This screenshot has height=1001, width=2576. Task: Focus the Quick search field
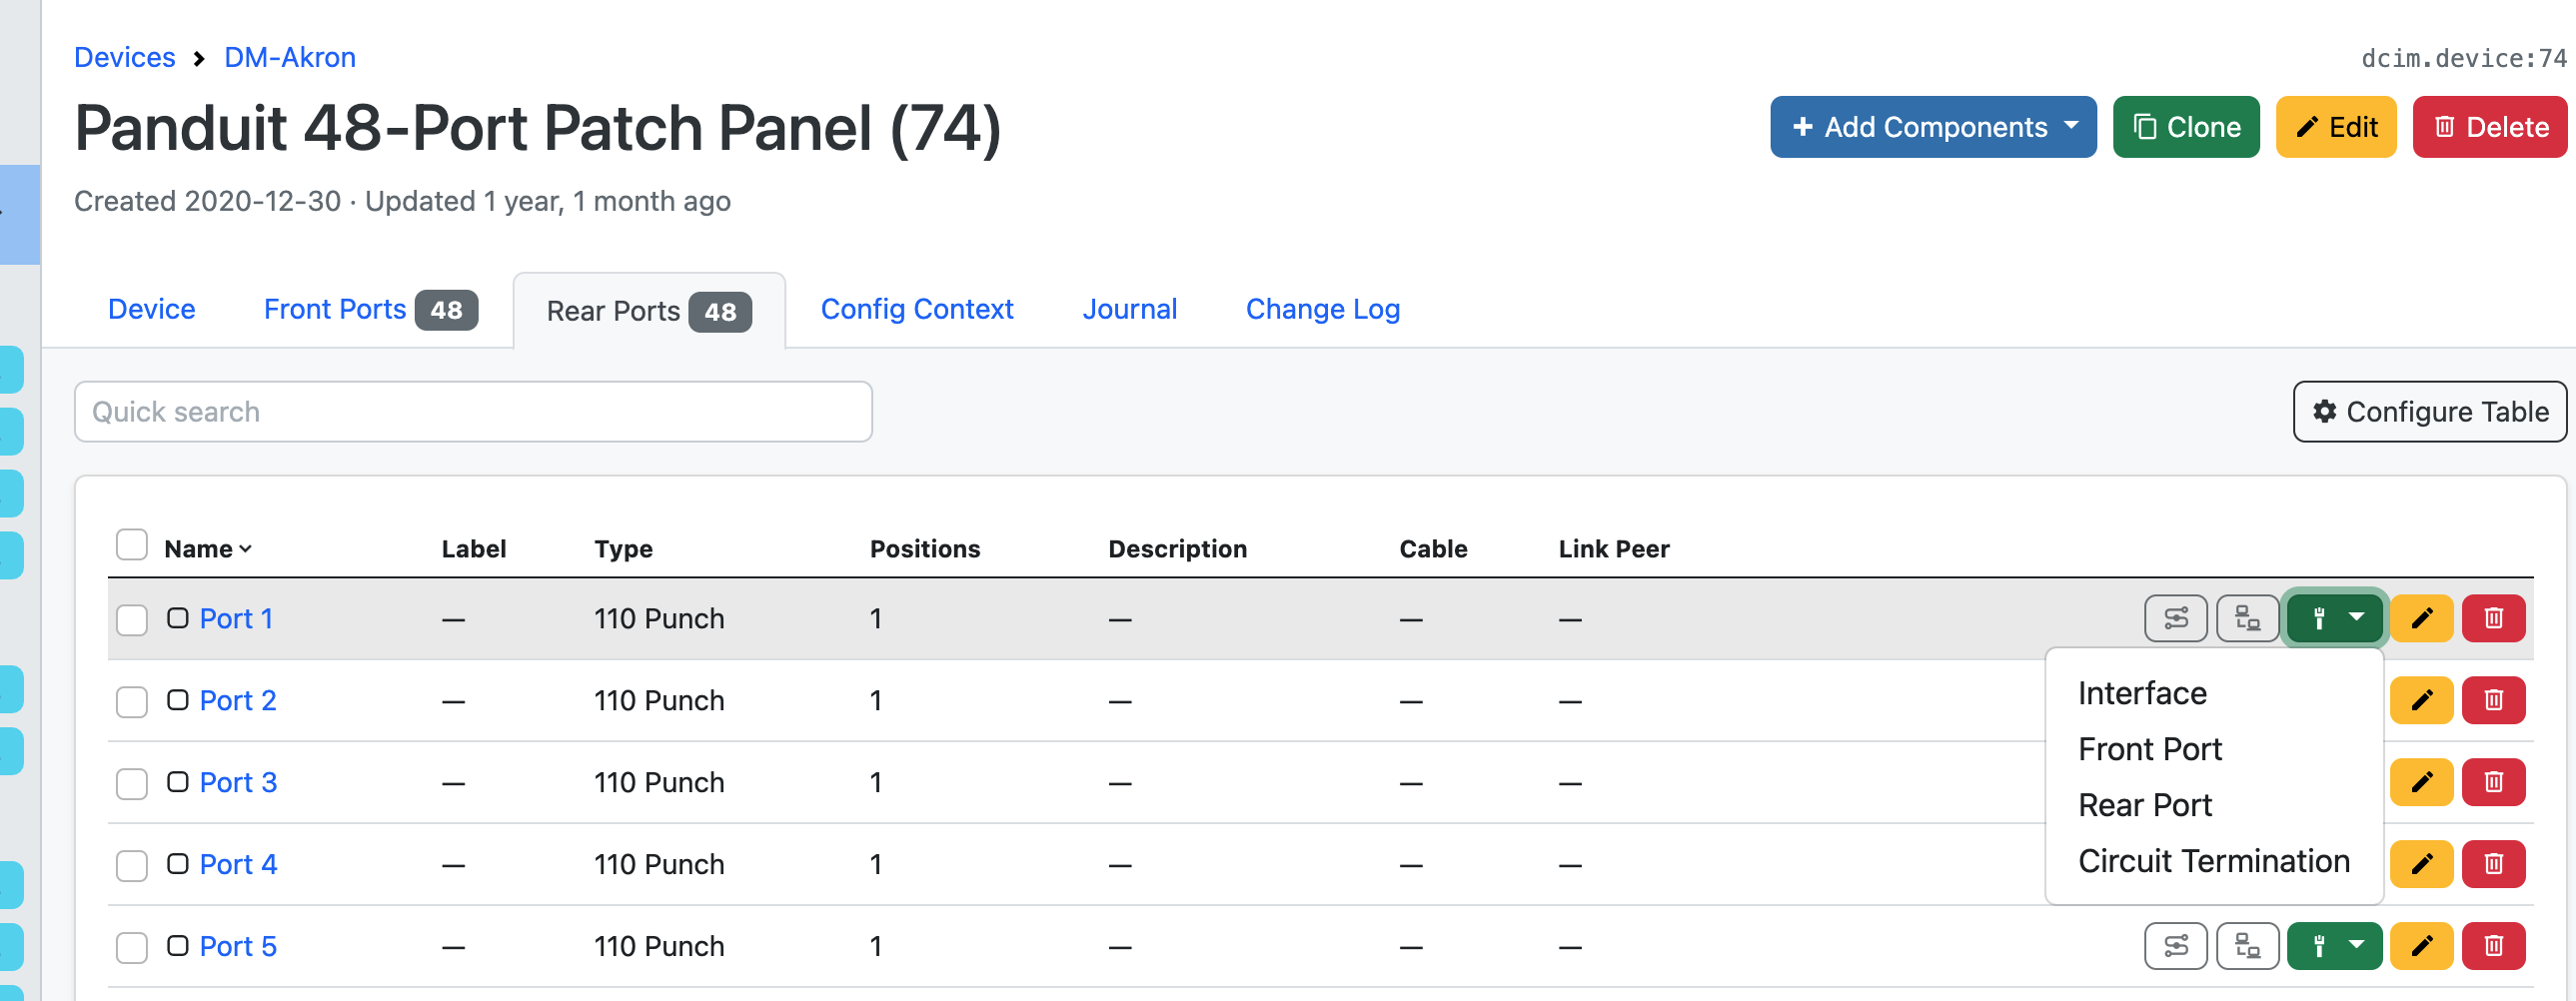point(473,412)
